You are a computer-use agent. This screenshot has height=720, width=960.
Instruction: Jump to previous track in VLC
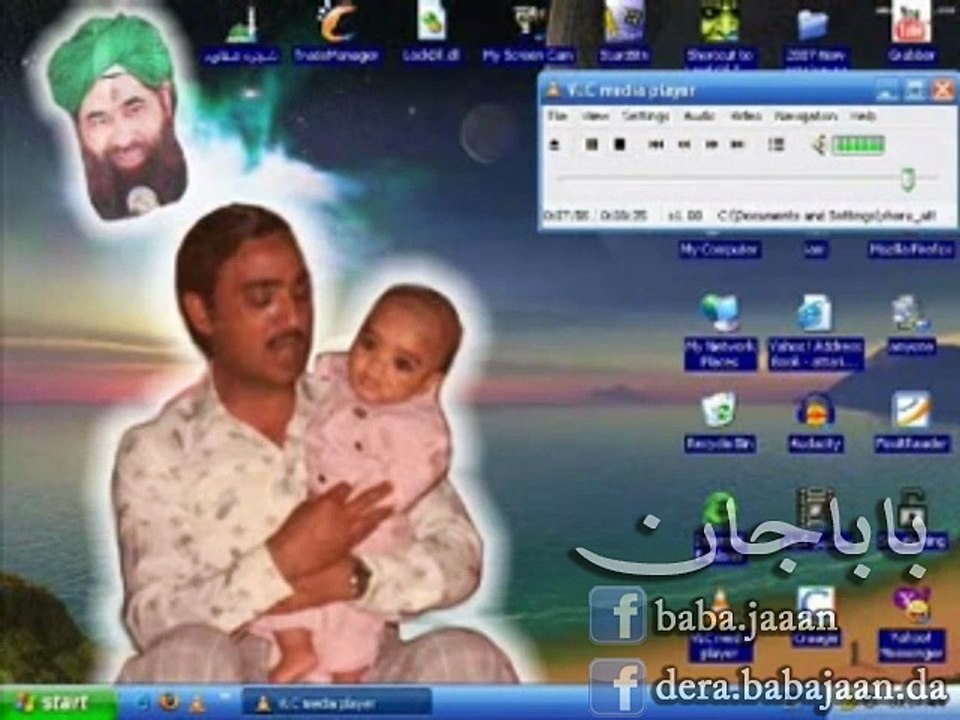point(656,144)
